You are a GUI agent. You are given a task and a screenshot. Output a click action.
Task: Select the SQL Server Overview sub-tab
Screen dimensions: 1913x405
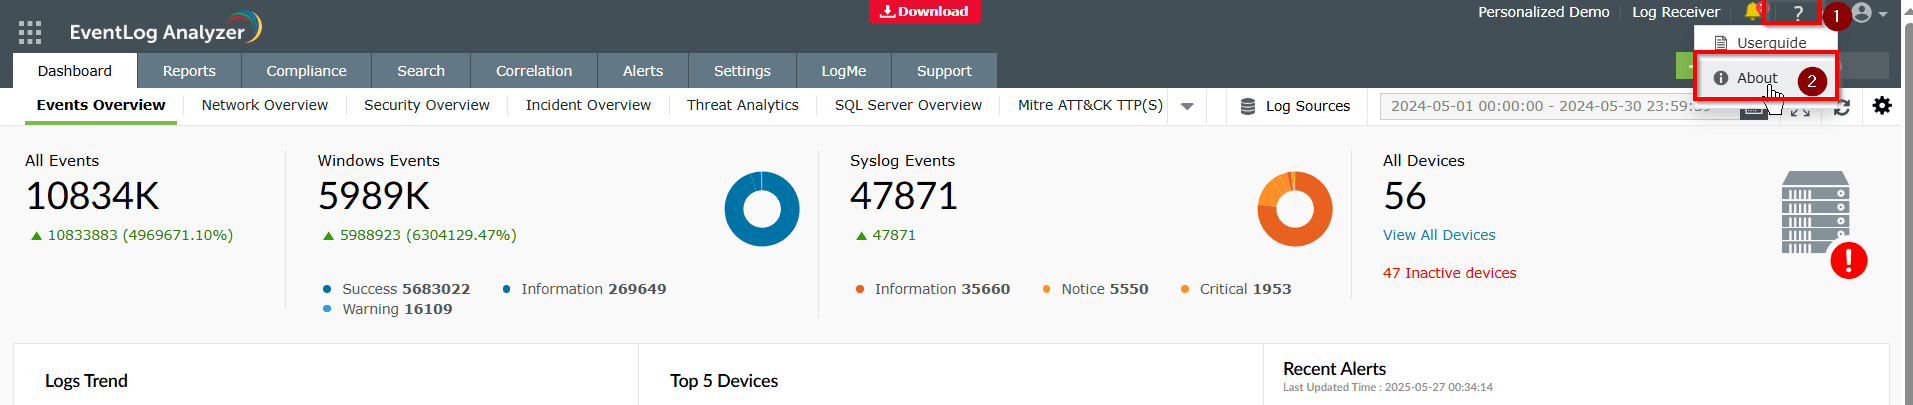(x=908, y=105)
